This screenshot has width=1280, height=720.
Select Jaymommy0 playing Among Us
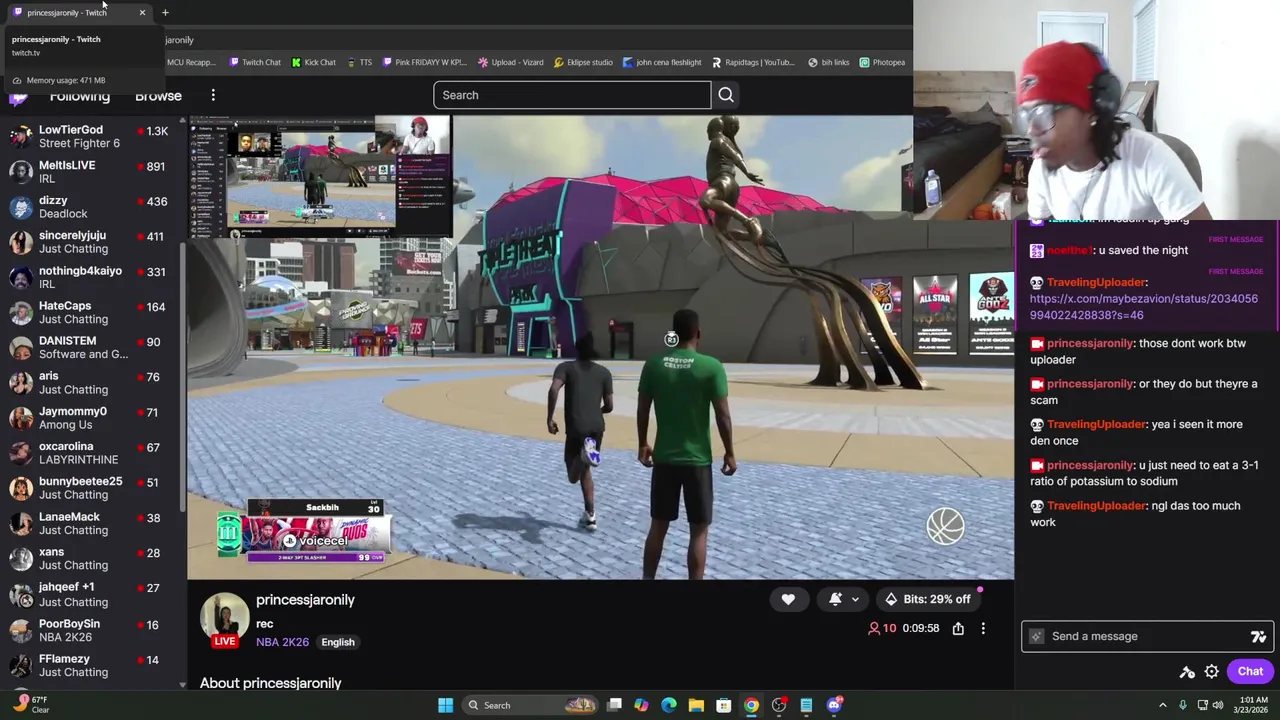[x=92, y=418]
